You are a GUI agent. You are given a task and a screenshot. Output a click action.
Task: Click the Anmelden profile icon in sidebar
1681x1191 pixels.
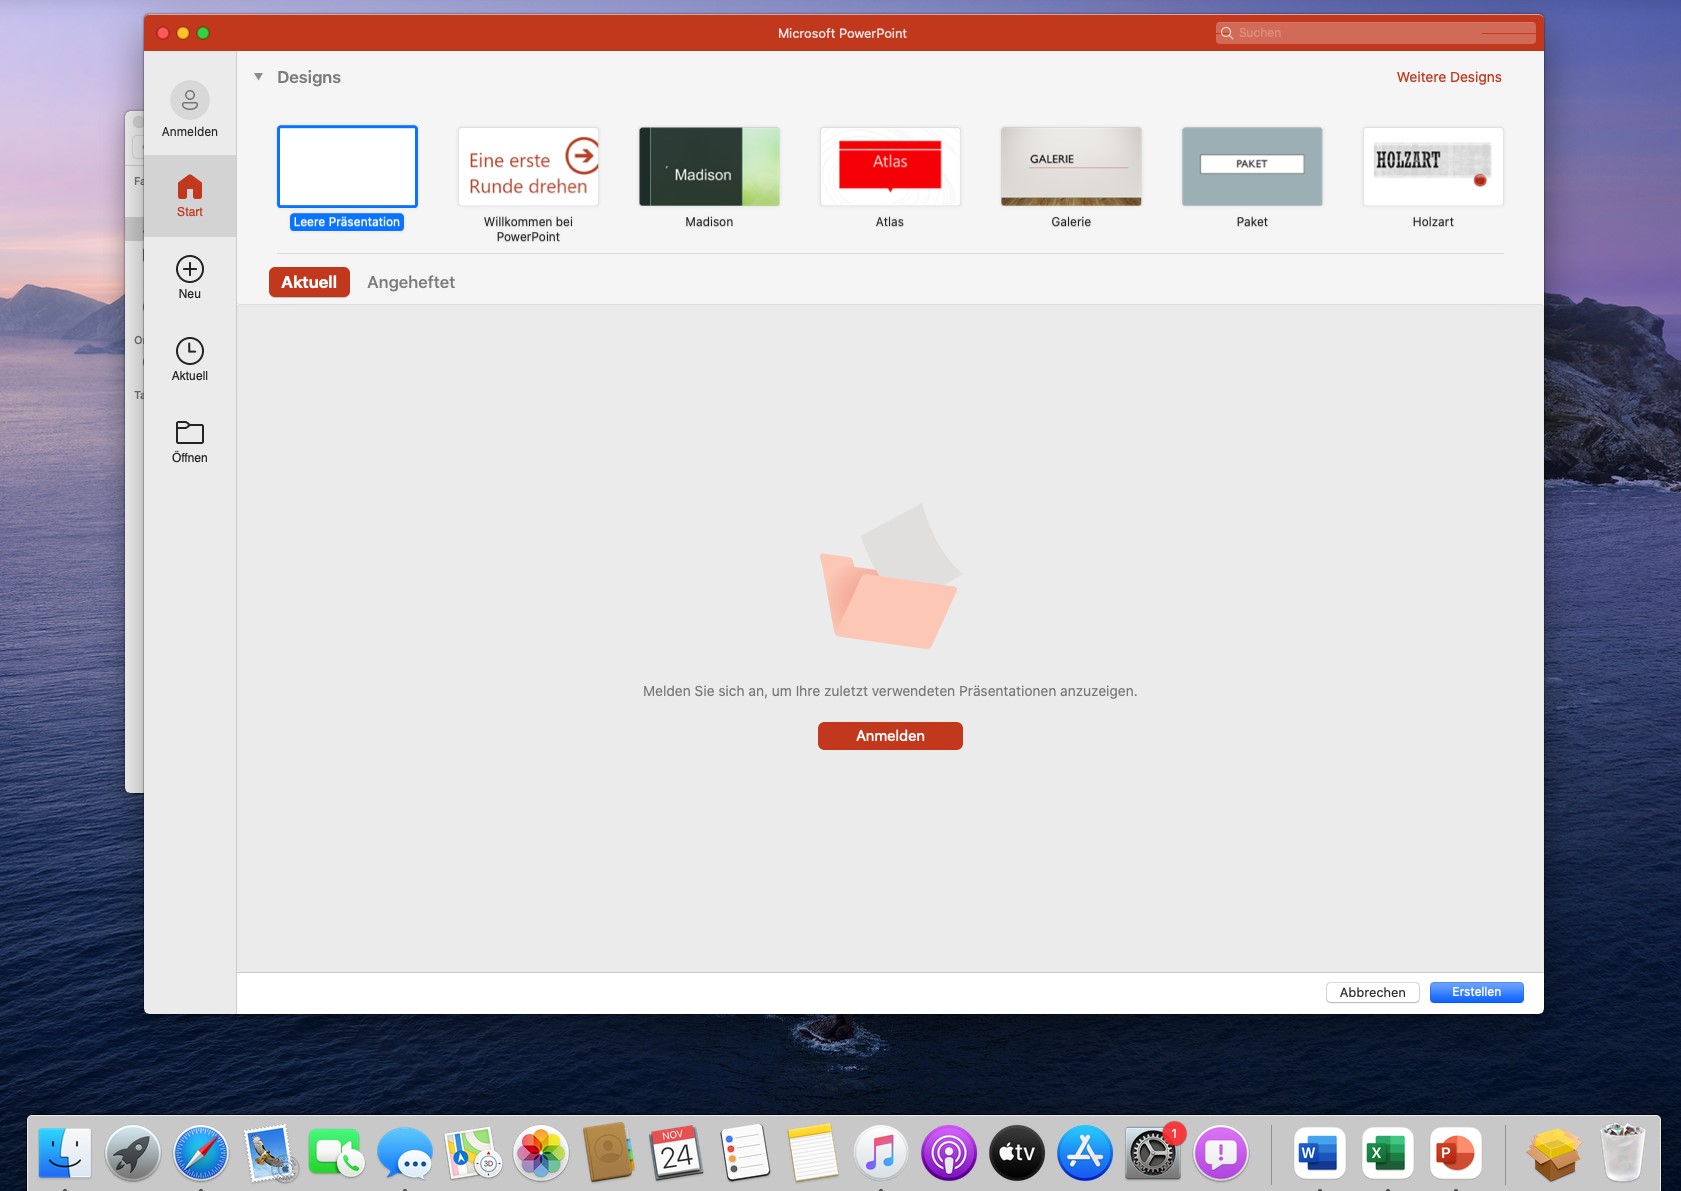tap(189, 101)
